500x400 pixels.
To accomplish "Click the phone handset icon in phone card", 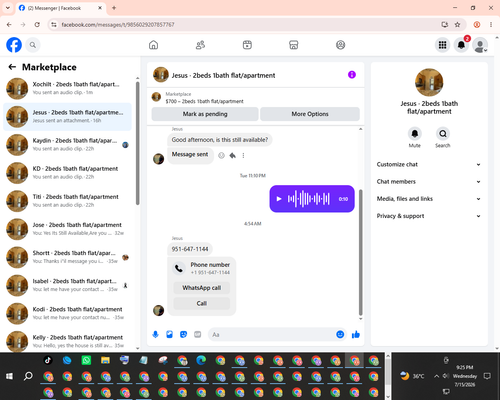I will 179,268.
